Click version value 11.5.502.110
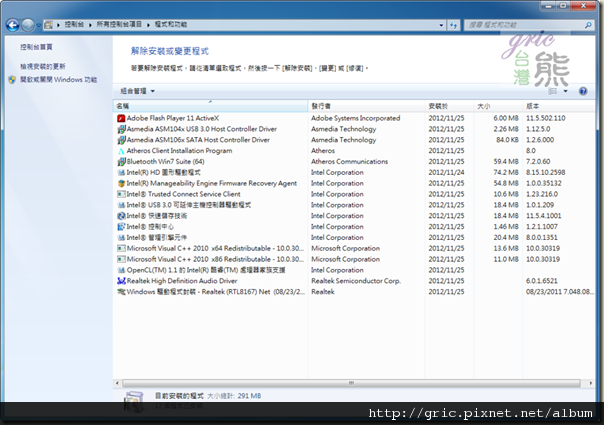The width and height of the screenshot is (604, 425). pyautogui.click(x=546, y=118)
